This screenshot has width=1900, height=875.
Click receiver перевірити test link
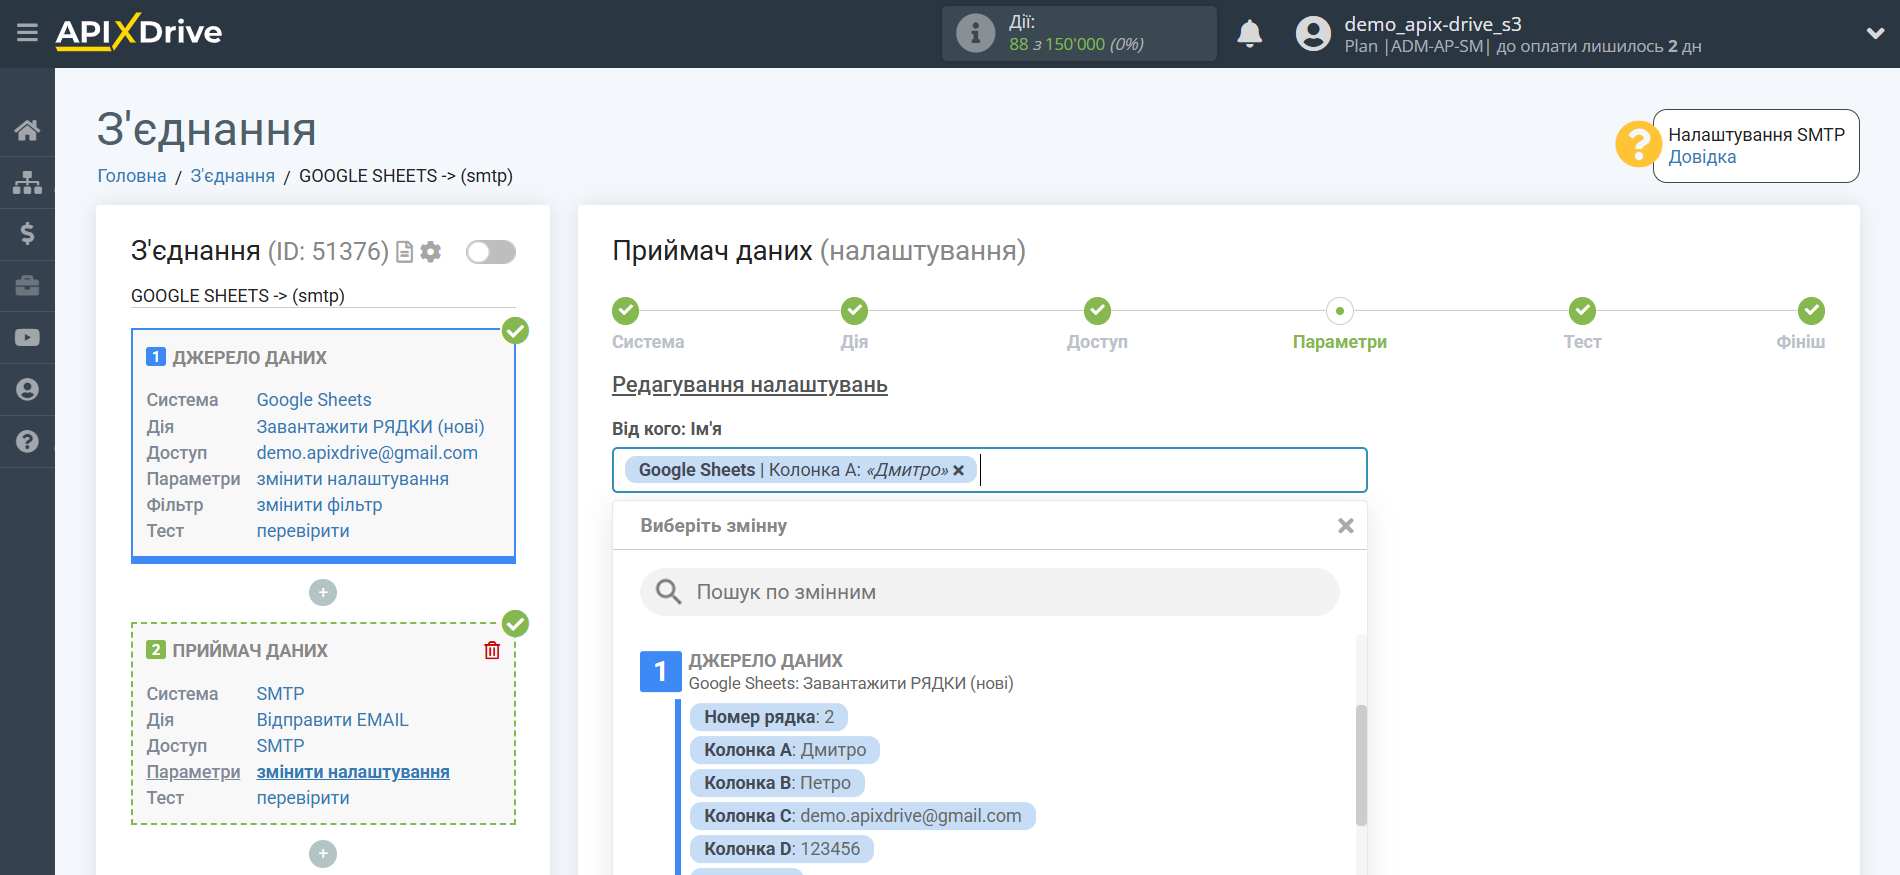pos(303,798)
